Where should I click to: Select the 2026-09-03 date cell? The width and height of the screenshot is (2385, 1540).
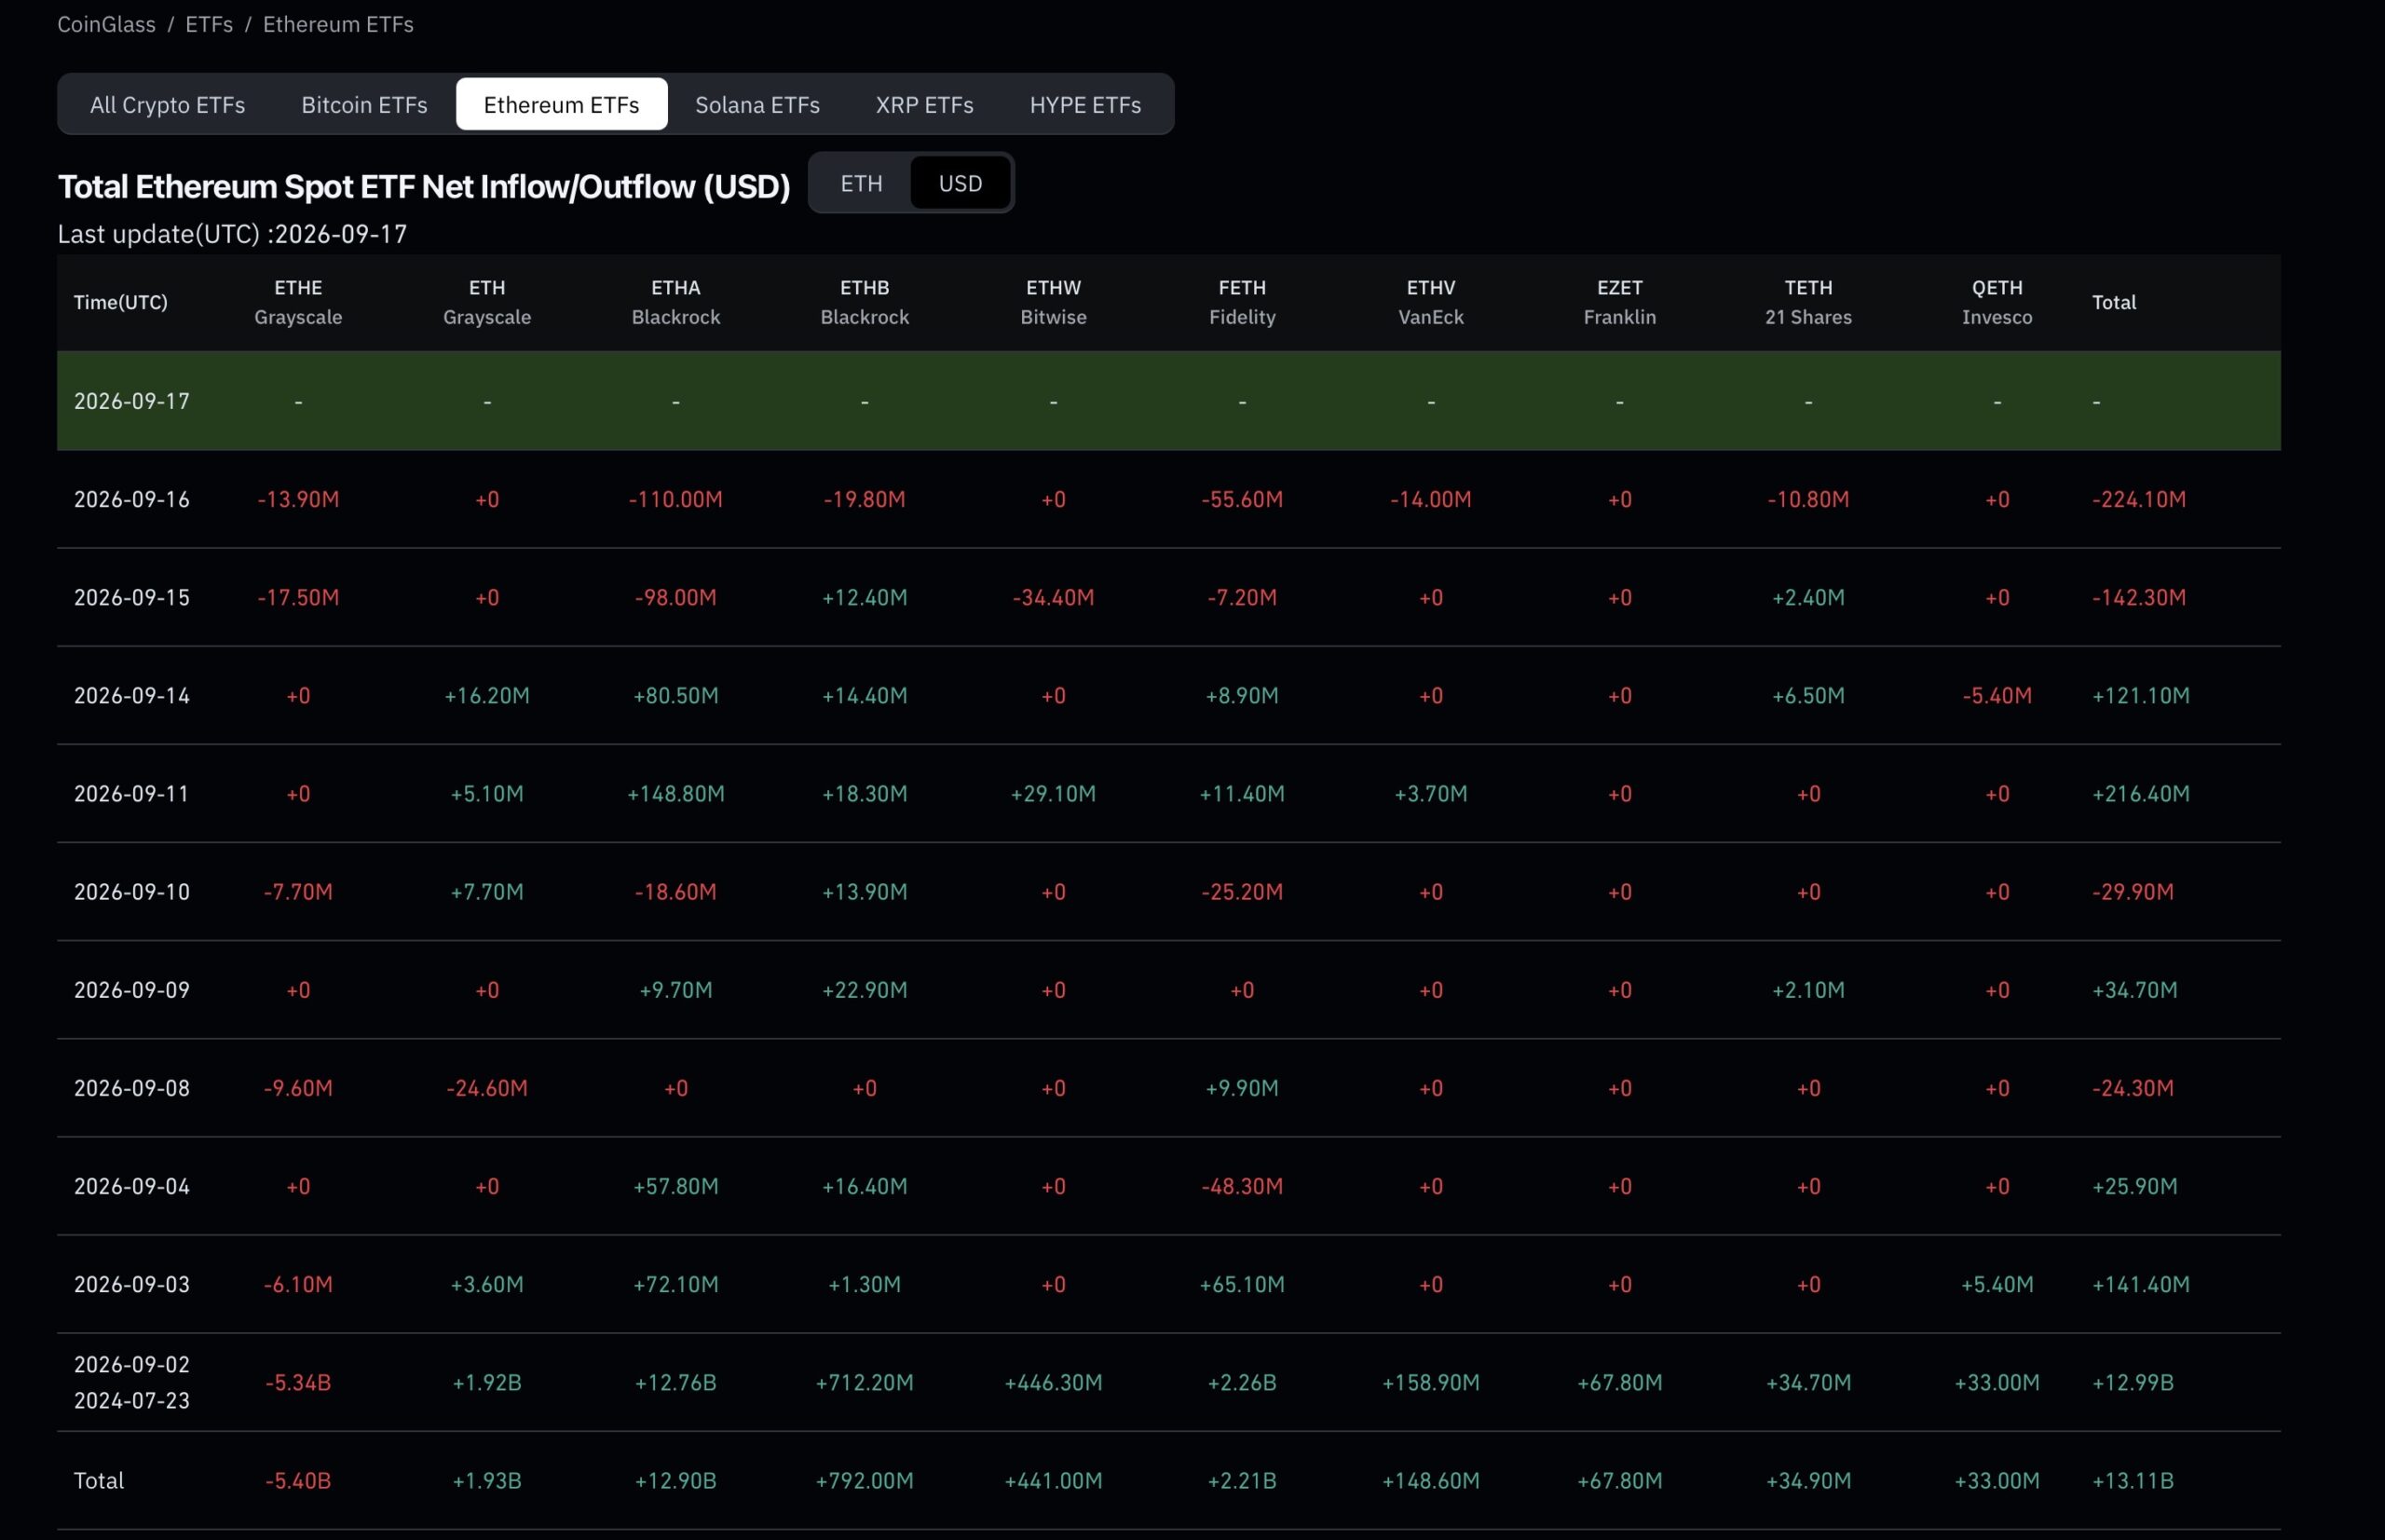point(132,1283)
